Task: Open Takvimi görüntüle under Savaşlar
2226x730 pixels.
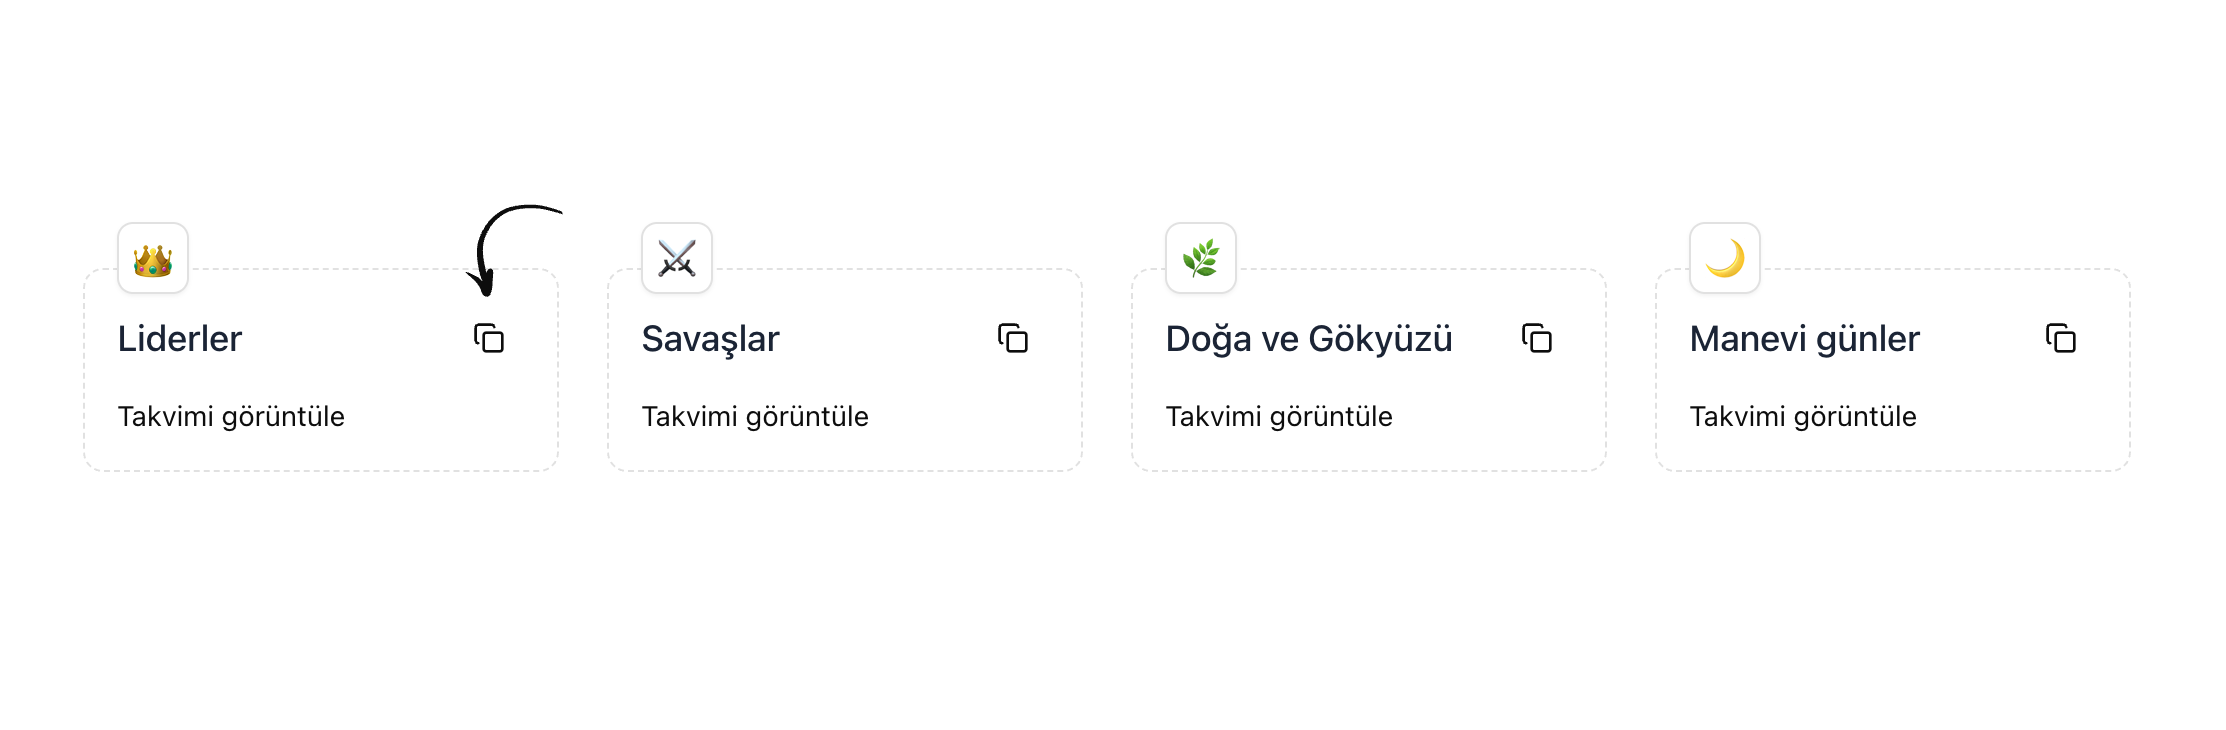Action: coord(757,417)
